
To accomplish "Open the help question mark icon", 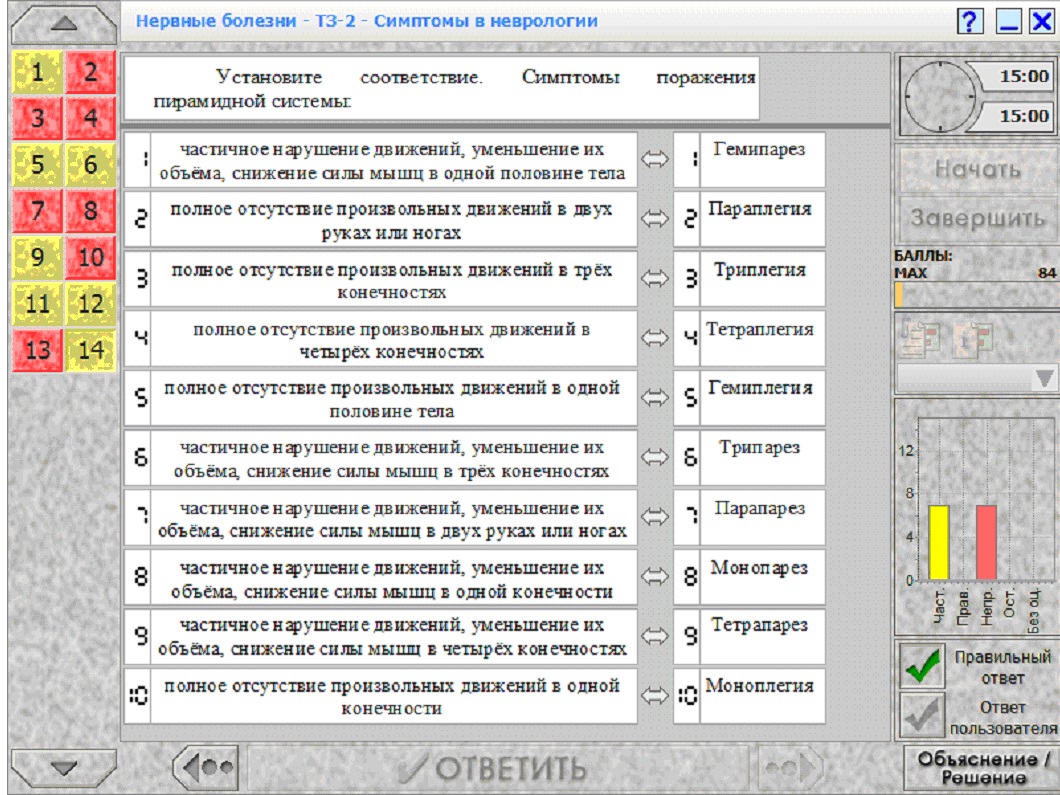I will coord(969,21).
